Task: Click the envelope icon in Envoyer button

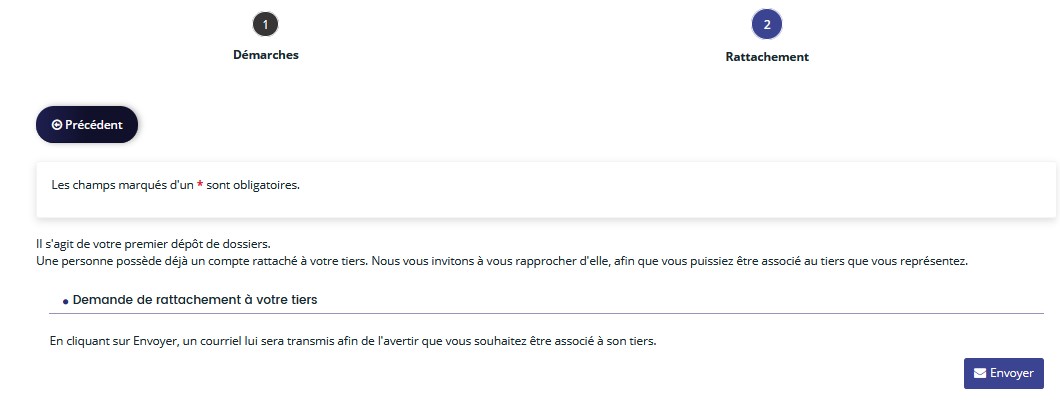Action: click(980, 373)
